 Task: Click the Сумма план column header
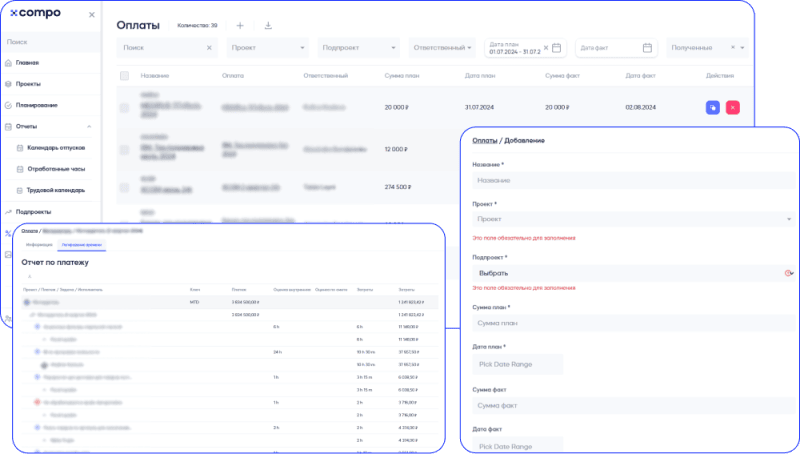tap(402, 76)
